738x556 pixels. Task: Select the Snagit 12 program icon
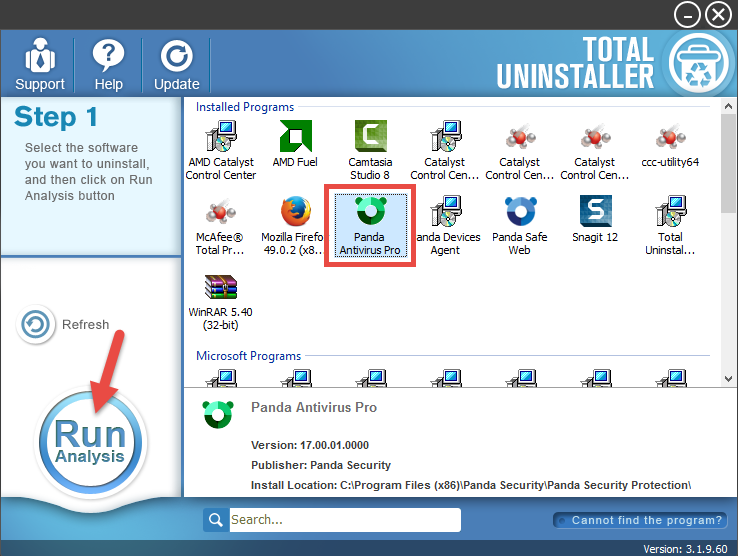click(595, 213)
